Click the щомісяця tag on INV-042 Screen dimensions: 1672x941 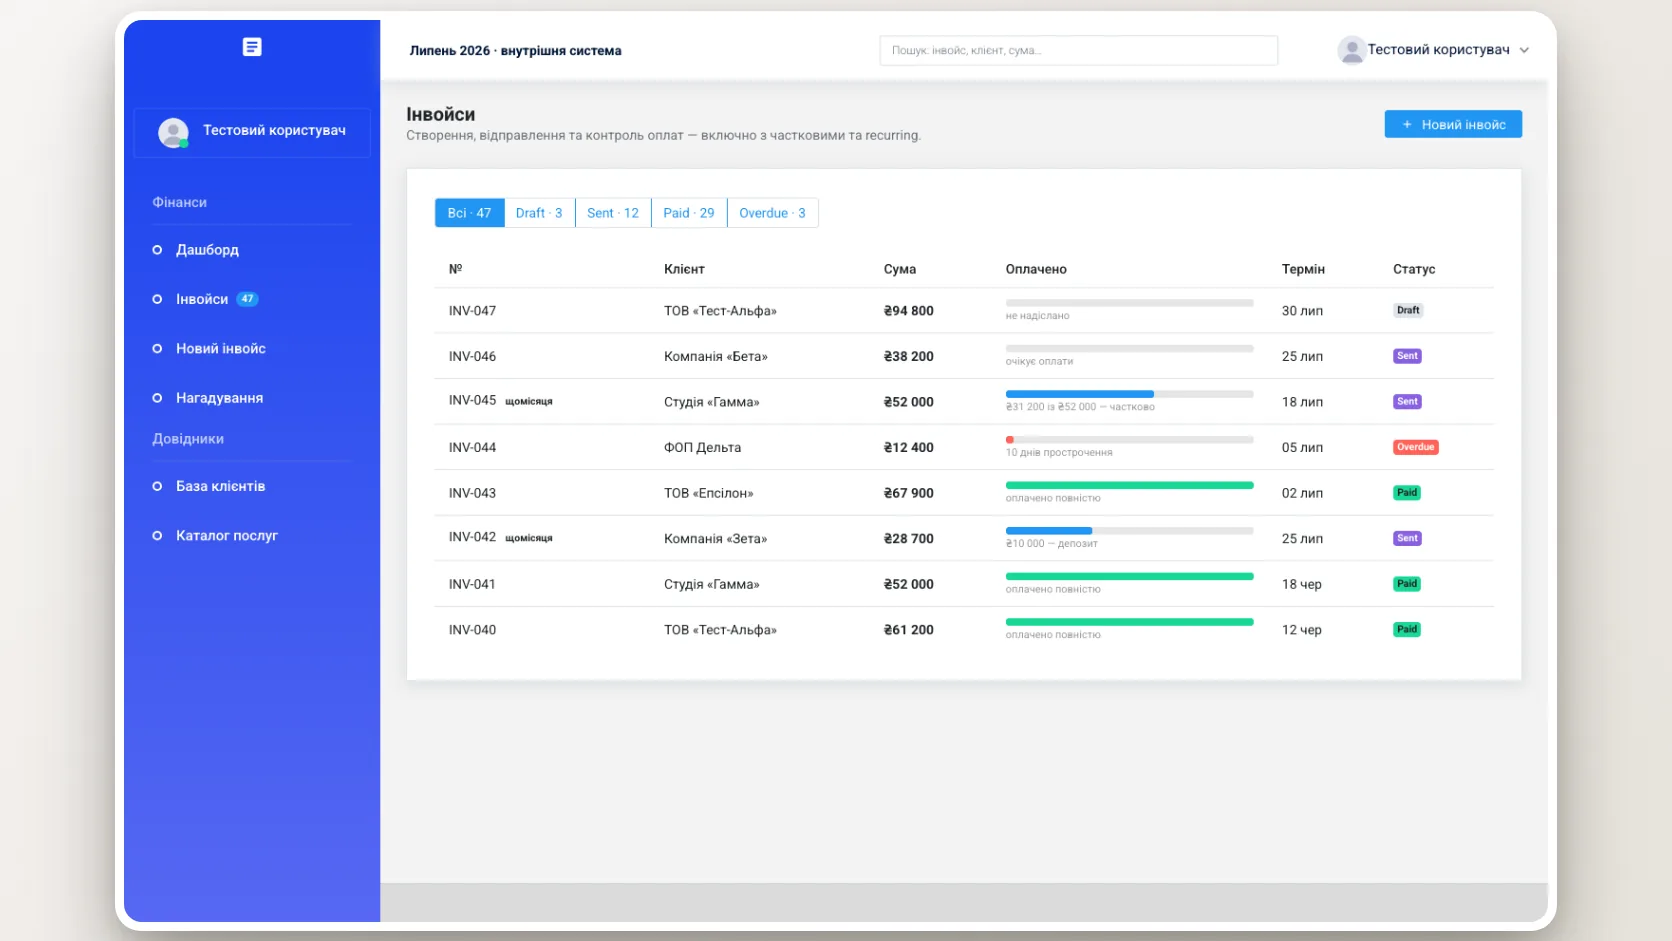point(529,538)
